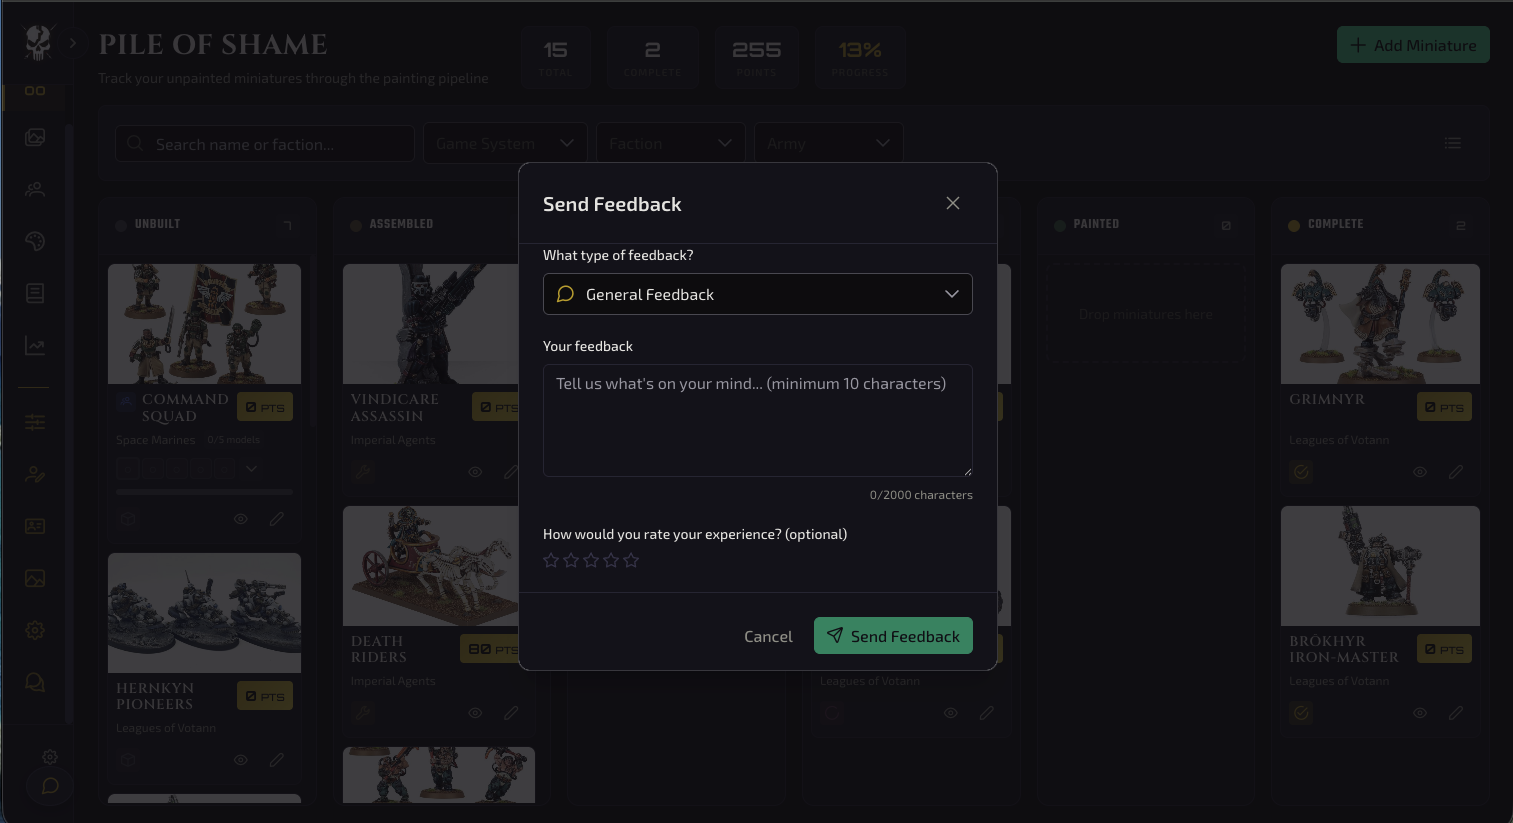
Task: Open the paint palette section in the sidebar
Action: coord(35,241)
